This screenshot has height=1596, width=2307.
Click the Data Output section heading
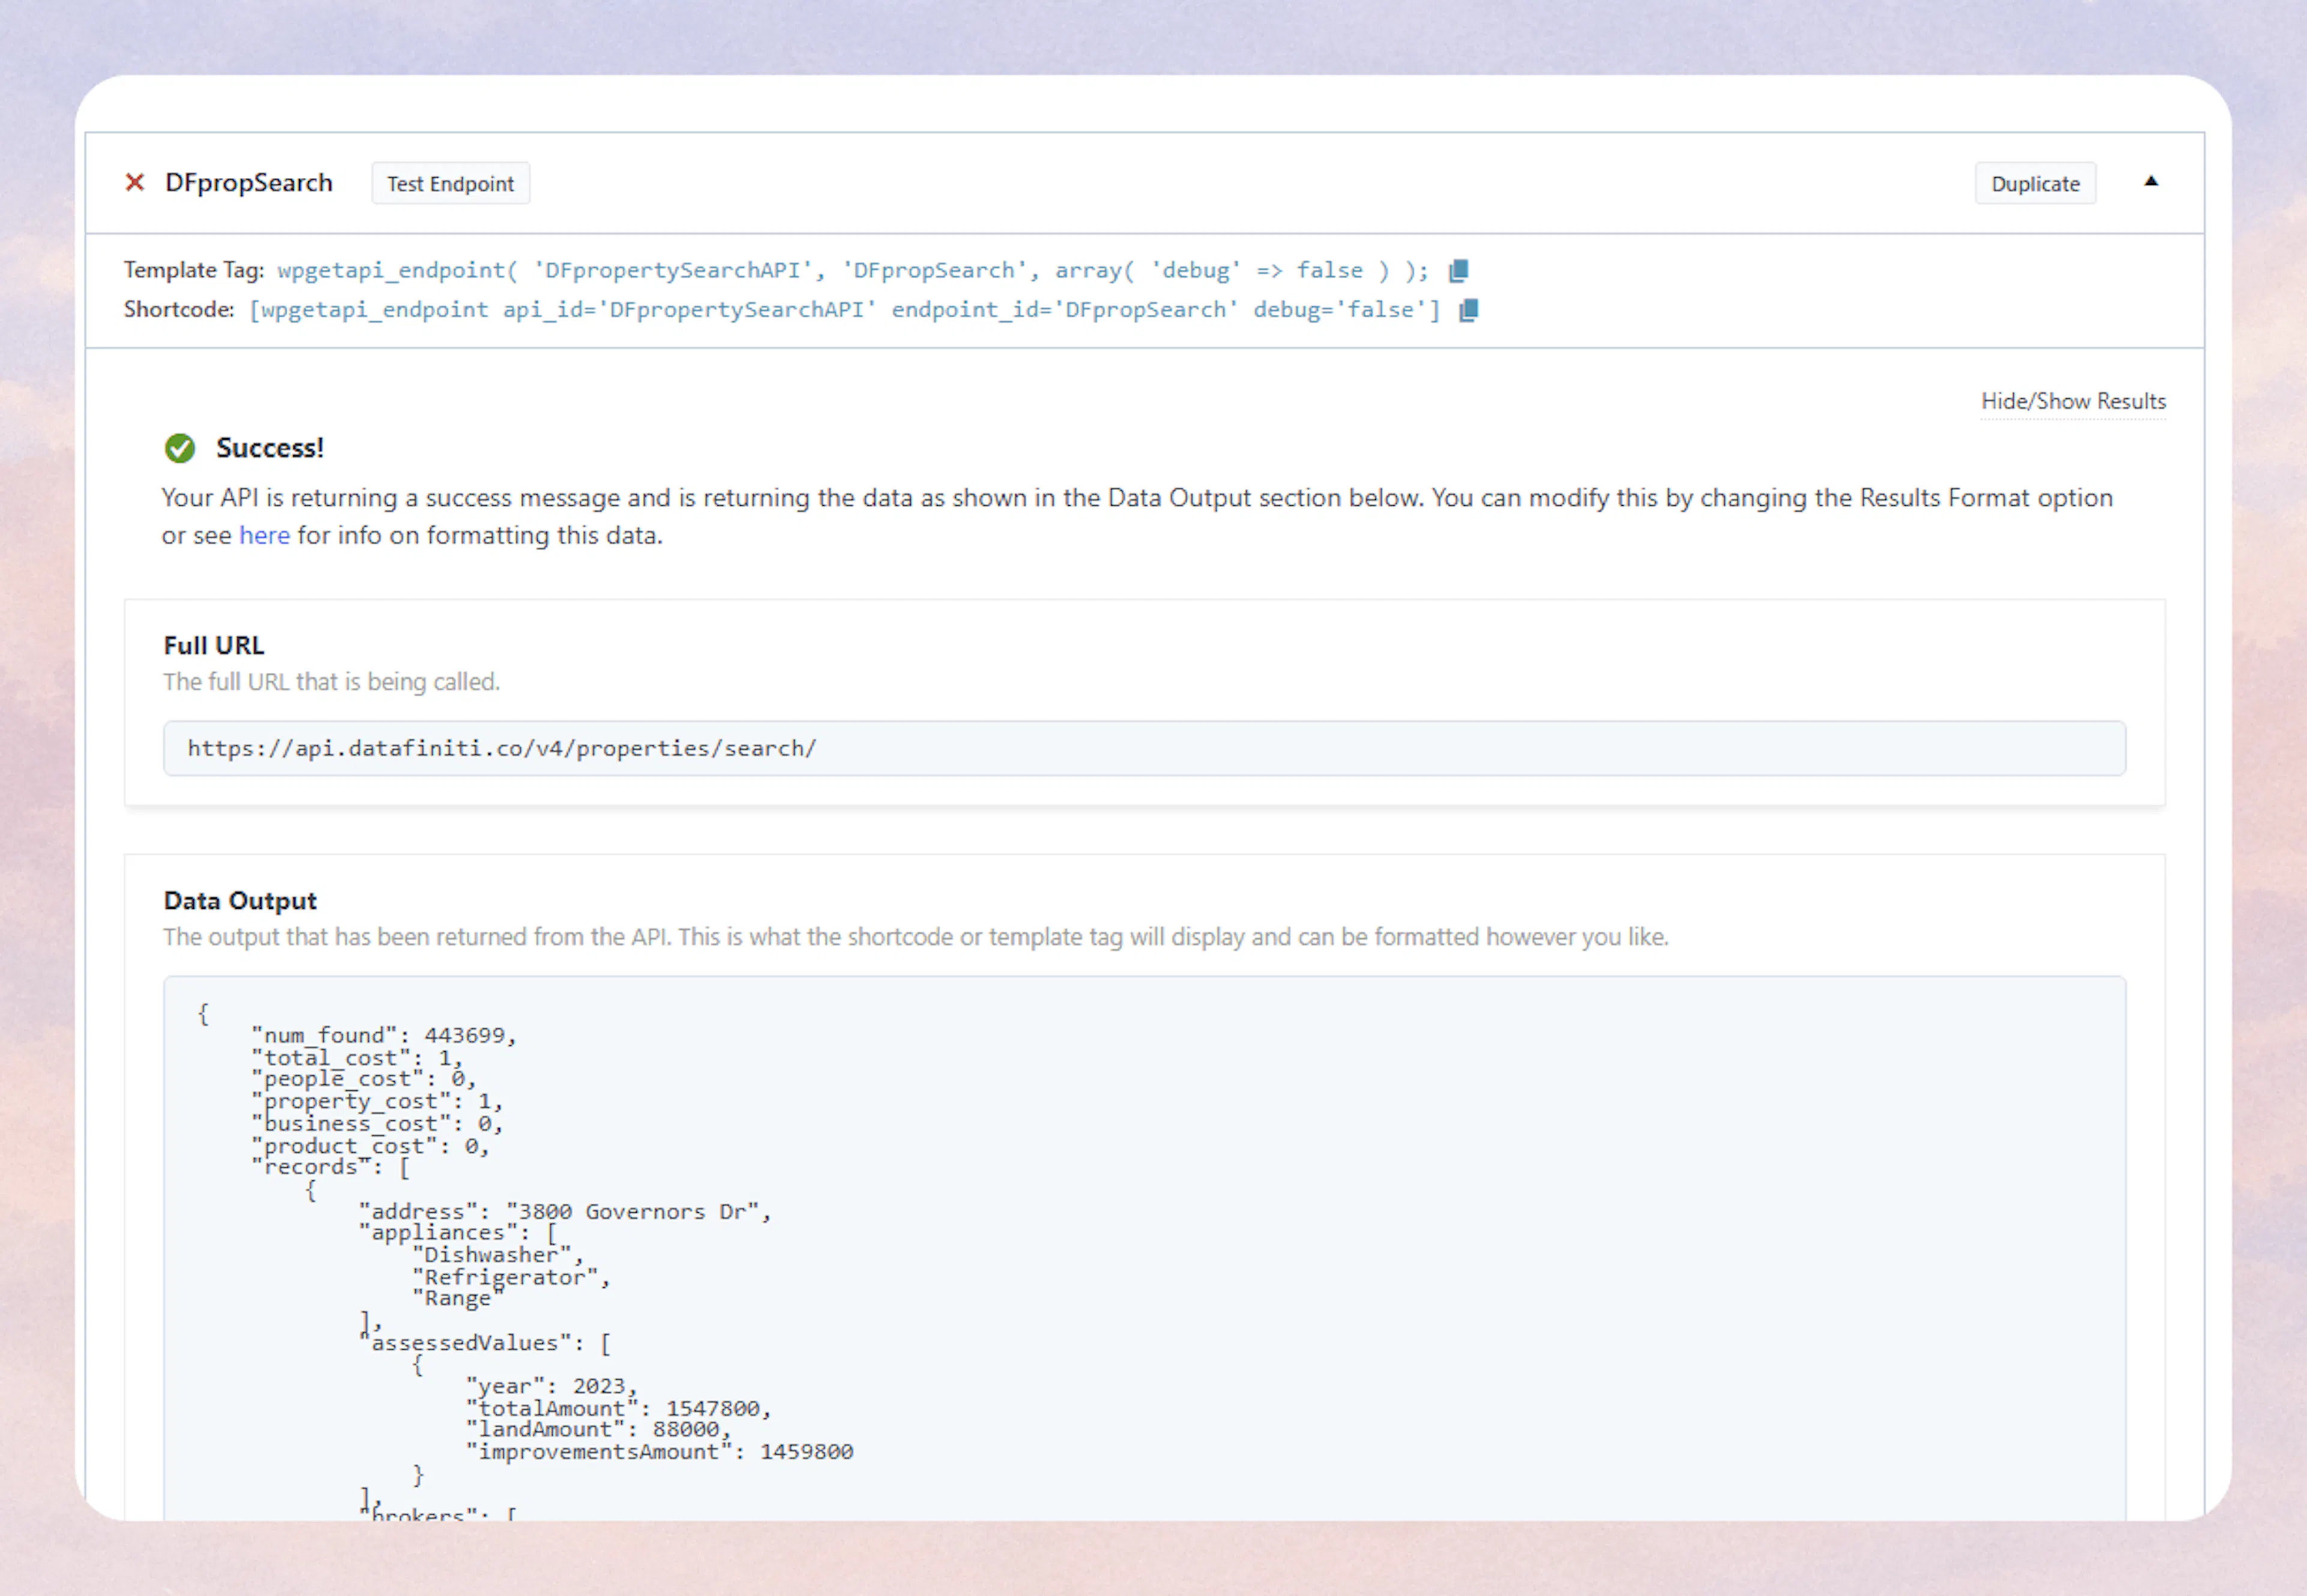pyautogui.click(x=240, y=900)
